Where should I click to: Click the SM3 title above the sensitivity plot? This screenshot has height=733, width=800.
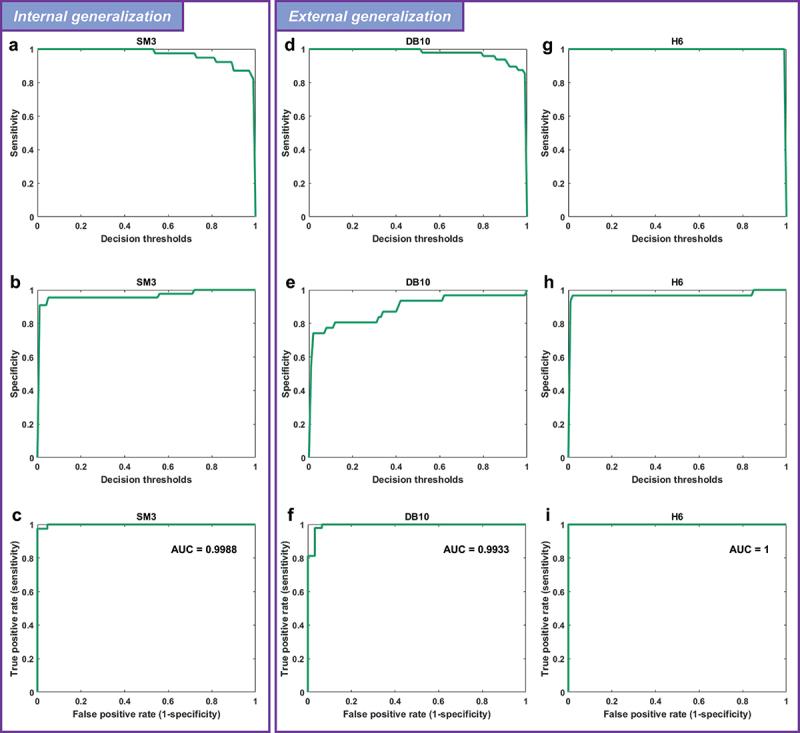click(147, 42)
